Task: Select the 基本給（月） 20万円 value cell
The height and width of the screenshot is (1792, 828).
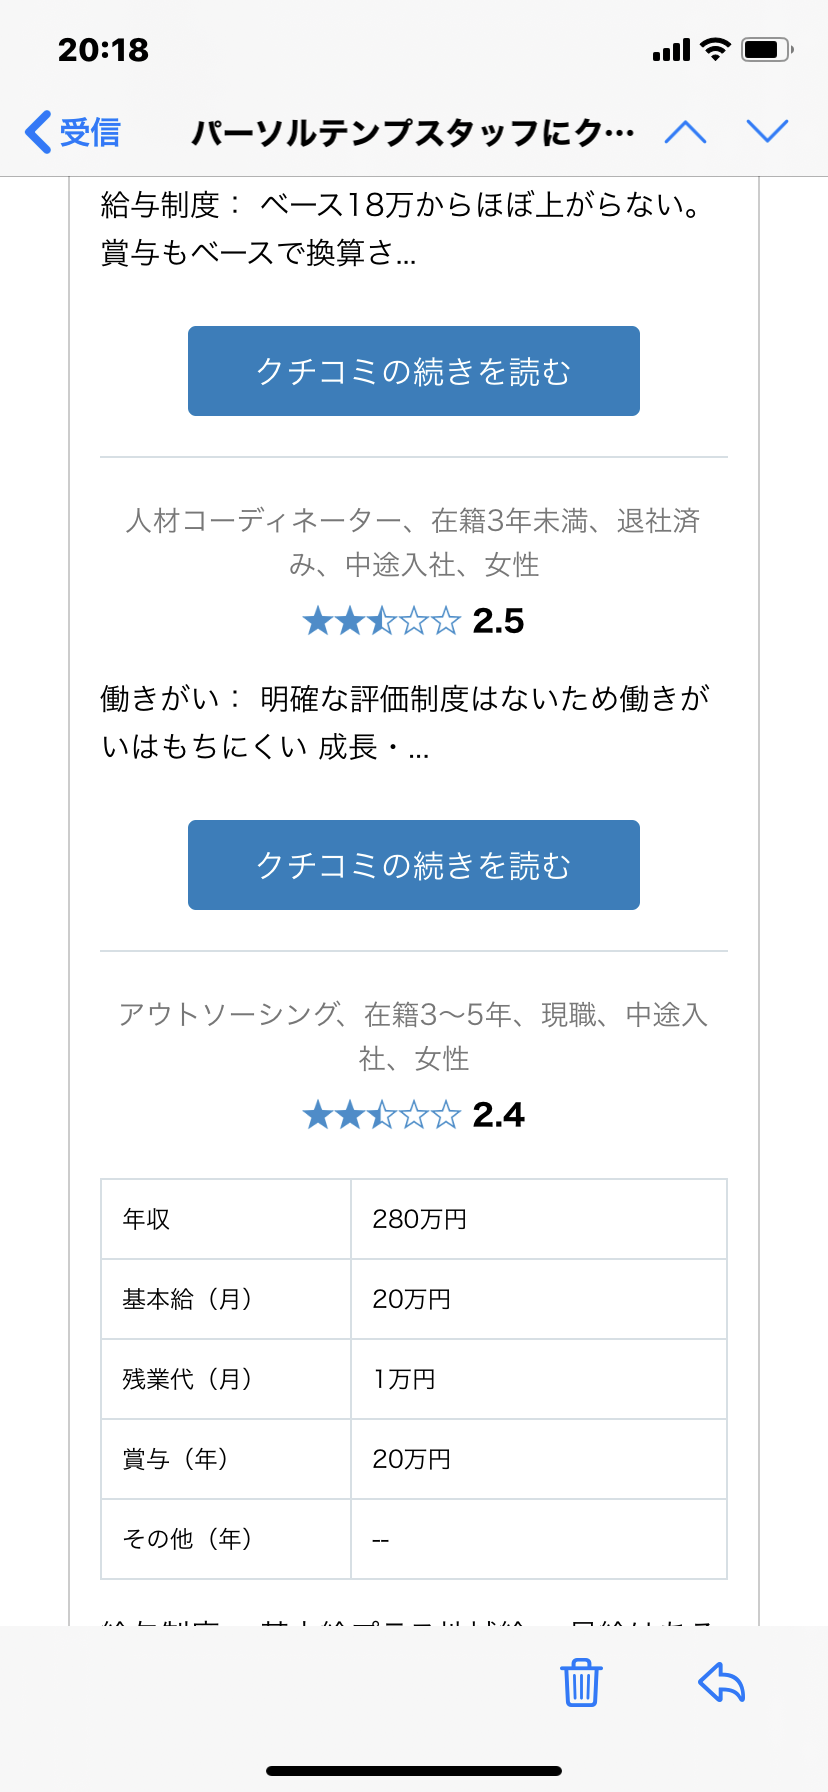Action: (x=539, y=1299)
